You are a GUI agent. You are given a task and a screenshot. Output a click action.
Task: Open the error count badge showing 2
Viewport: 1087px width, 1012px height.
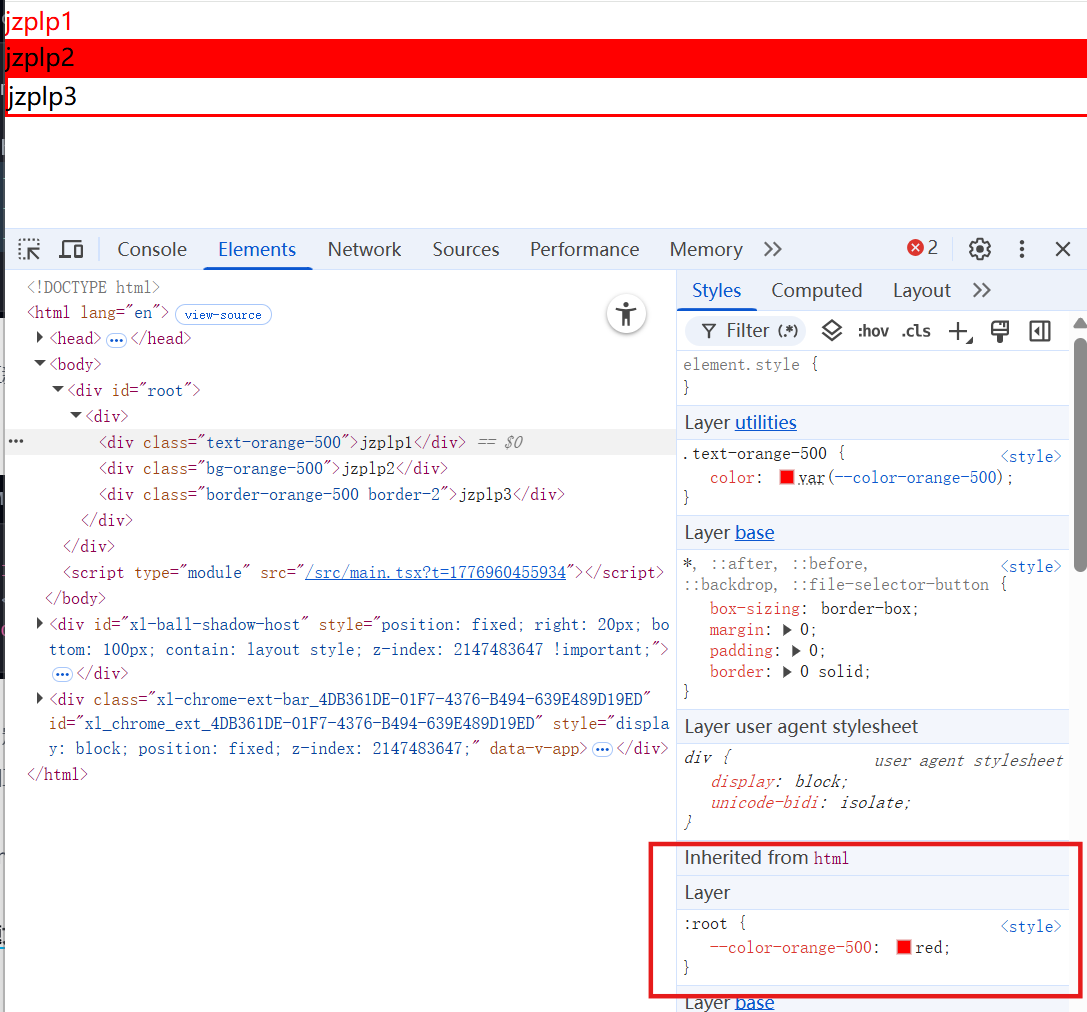923,247
